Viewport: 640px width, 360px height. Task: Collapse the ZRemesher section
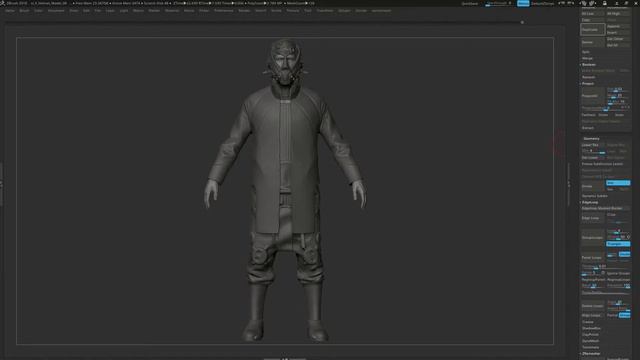591,353
